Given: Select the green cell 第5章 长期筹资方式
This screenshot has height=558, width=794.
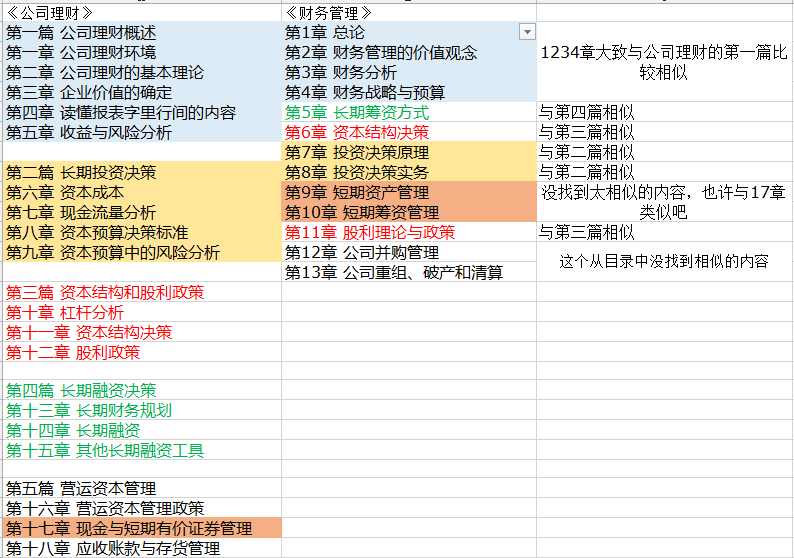Looking at the screenshot, I should [409, 112].
